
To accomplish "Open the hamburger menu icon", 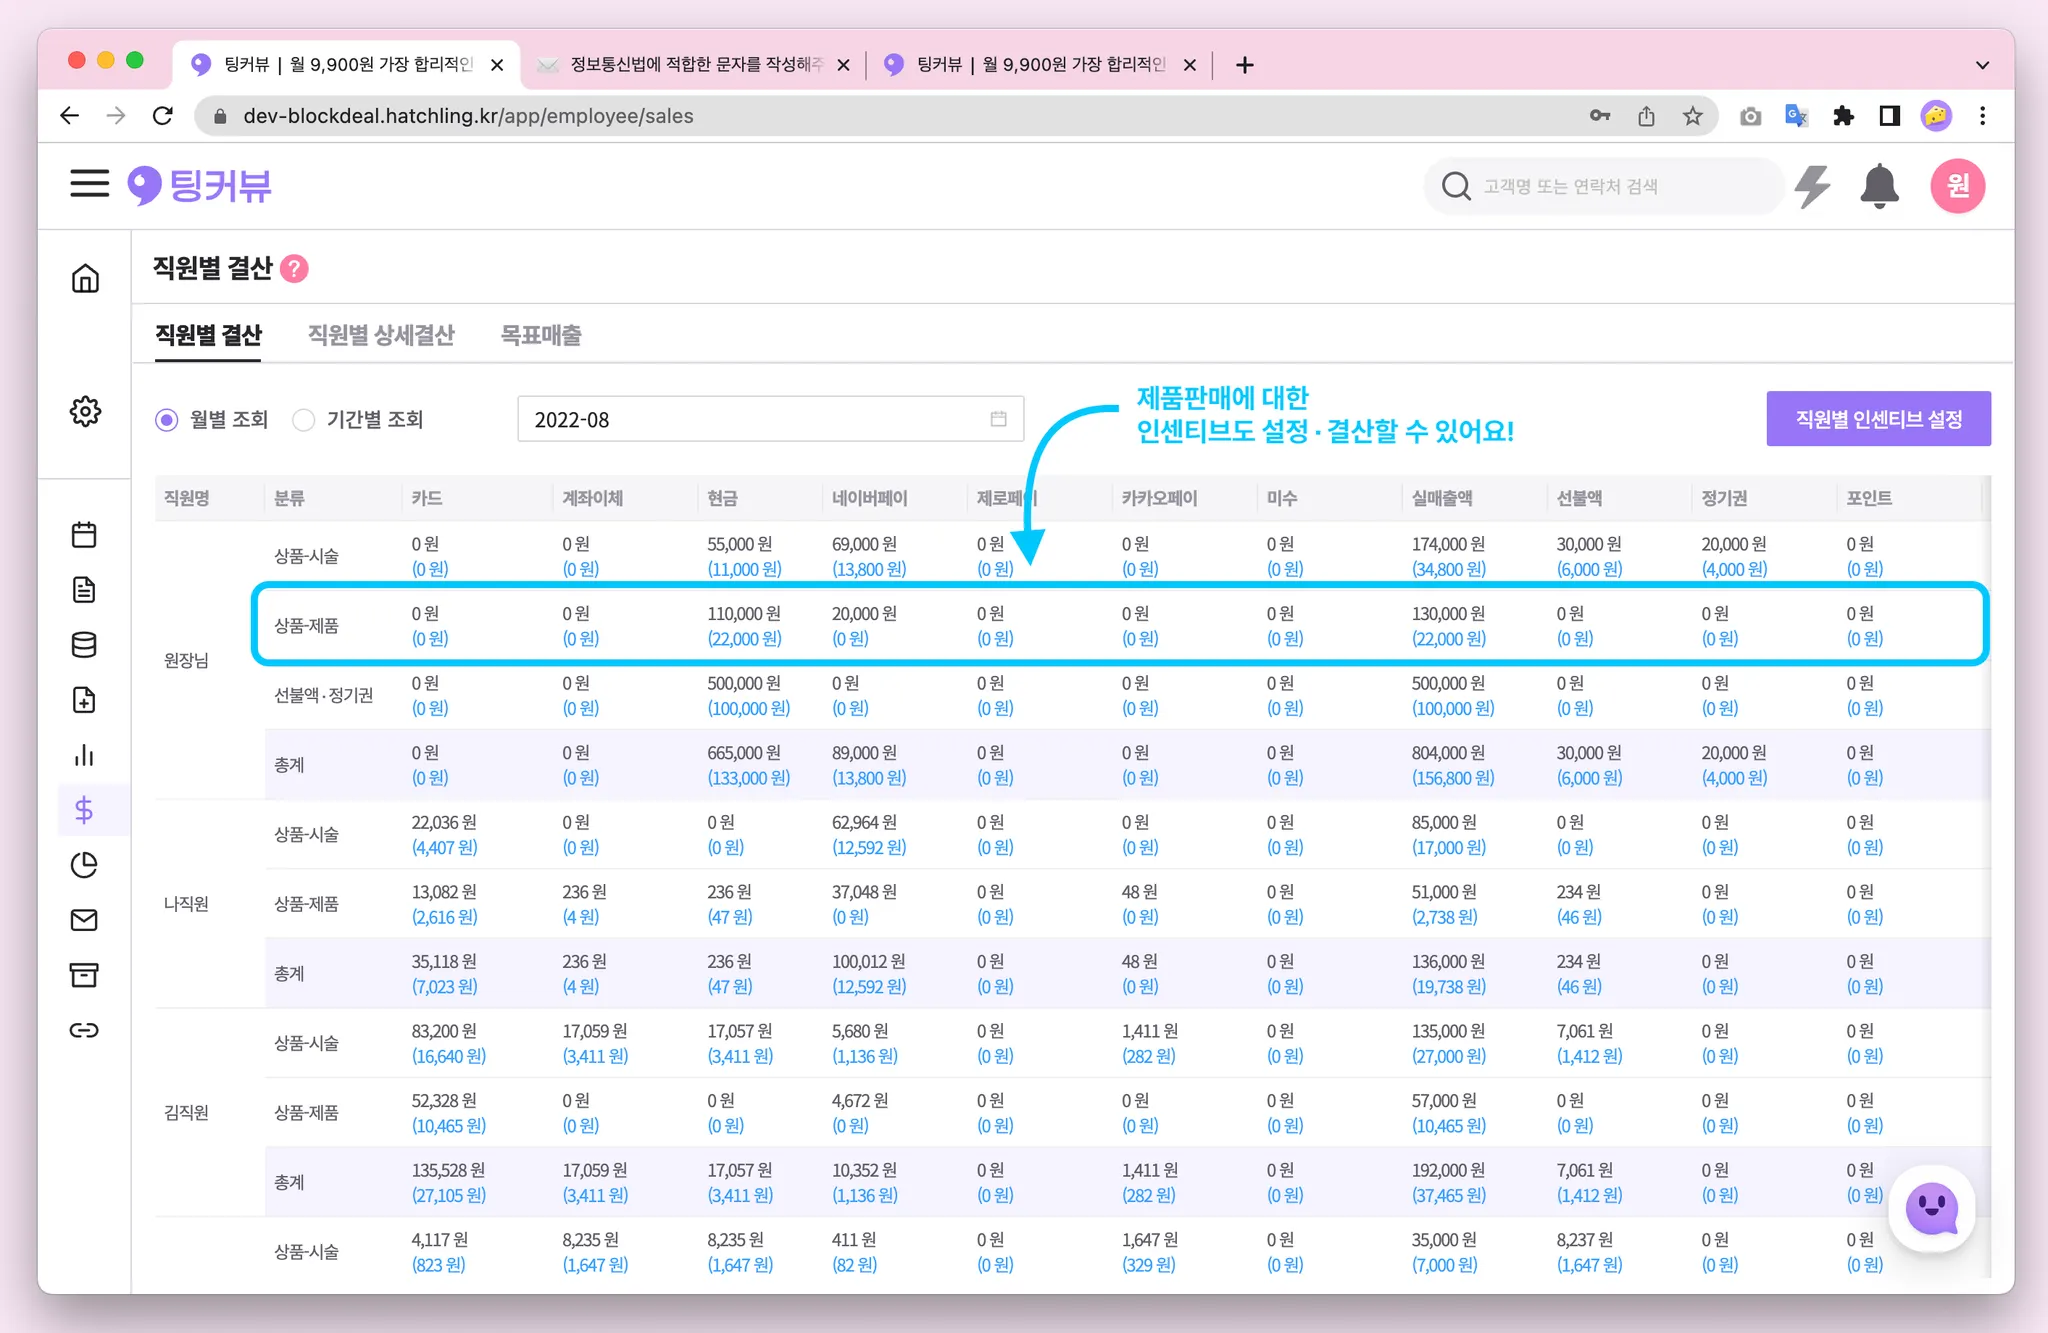I will [89, 184].
